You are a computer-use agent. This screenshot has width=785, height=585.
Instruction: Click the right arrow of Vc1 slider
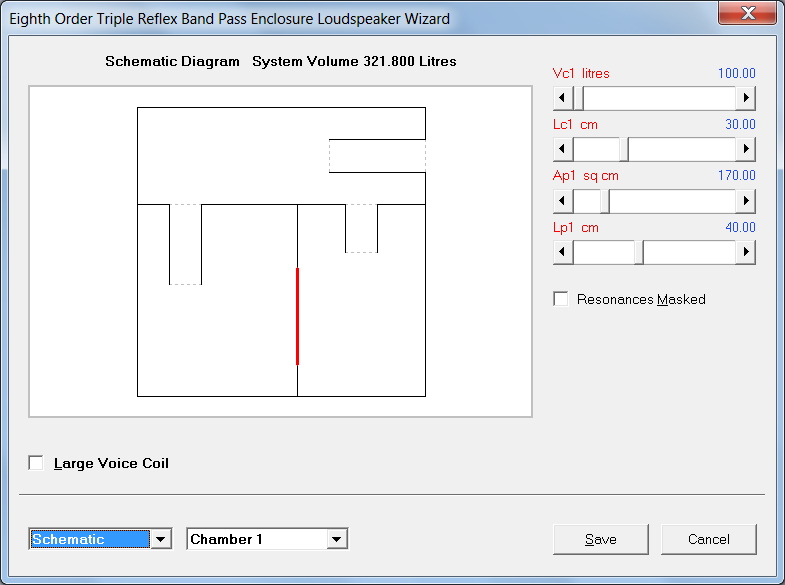745,98
